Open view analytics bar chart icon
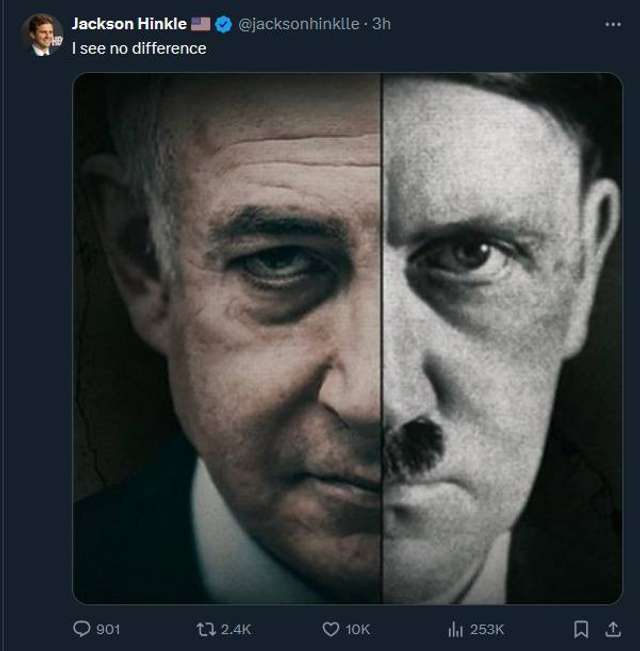This screenshot has height=651, width=640. coord(455,629)
